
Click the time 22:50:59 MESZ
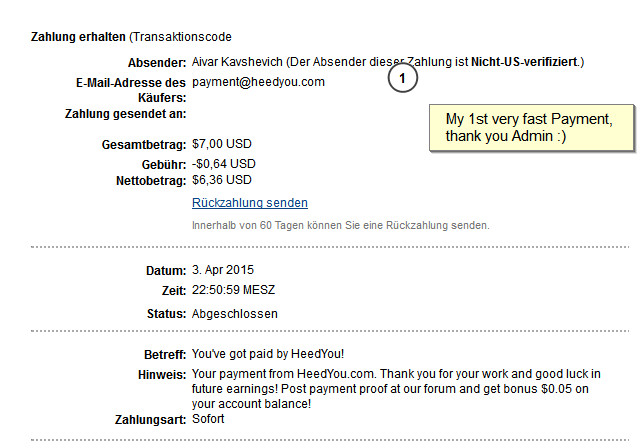[x=233, y=290]
